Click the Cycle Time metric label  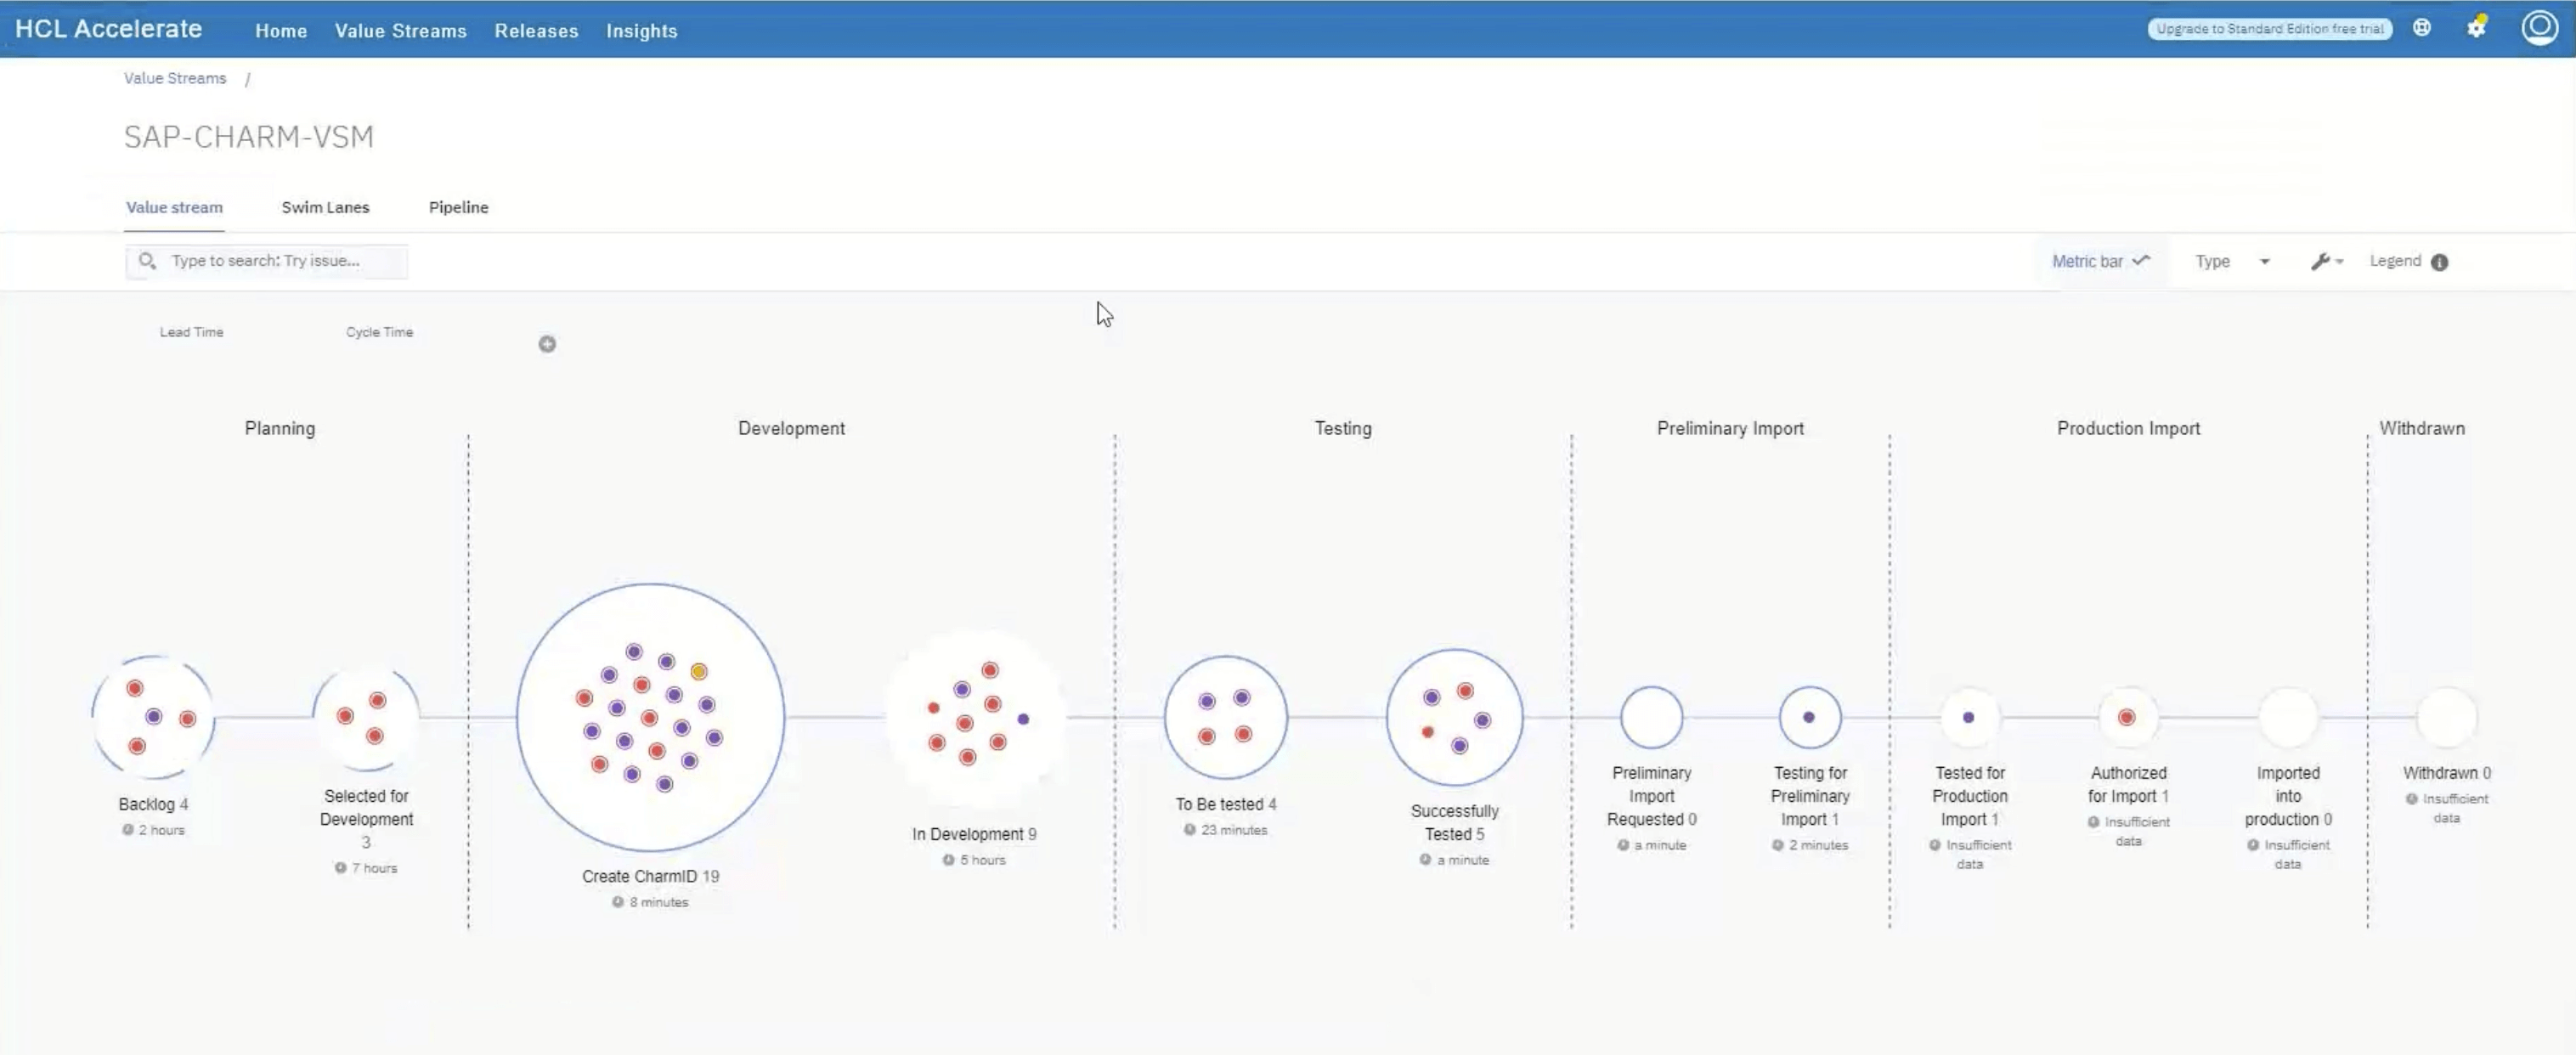[x=380, y=332]
